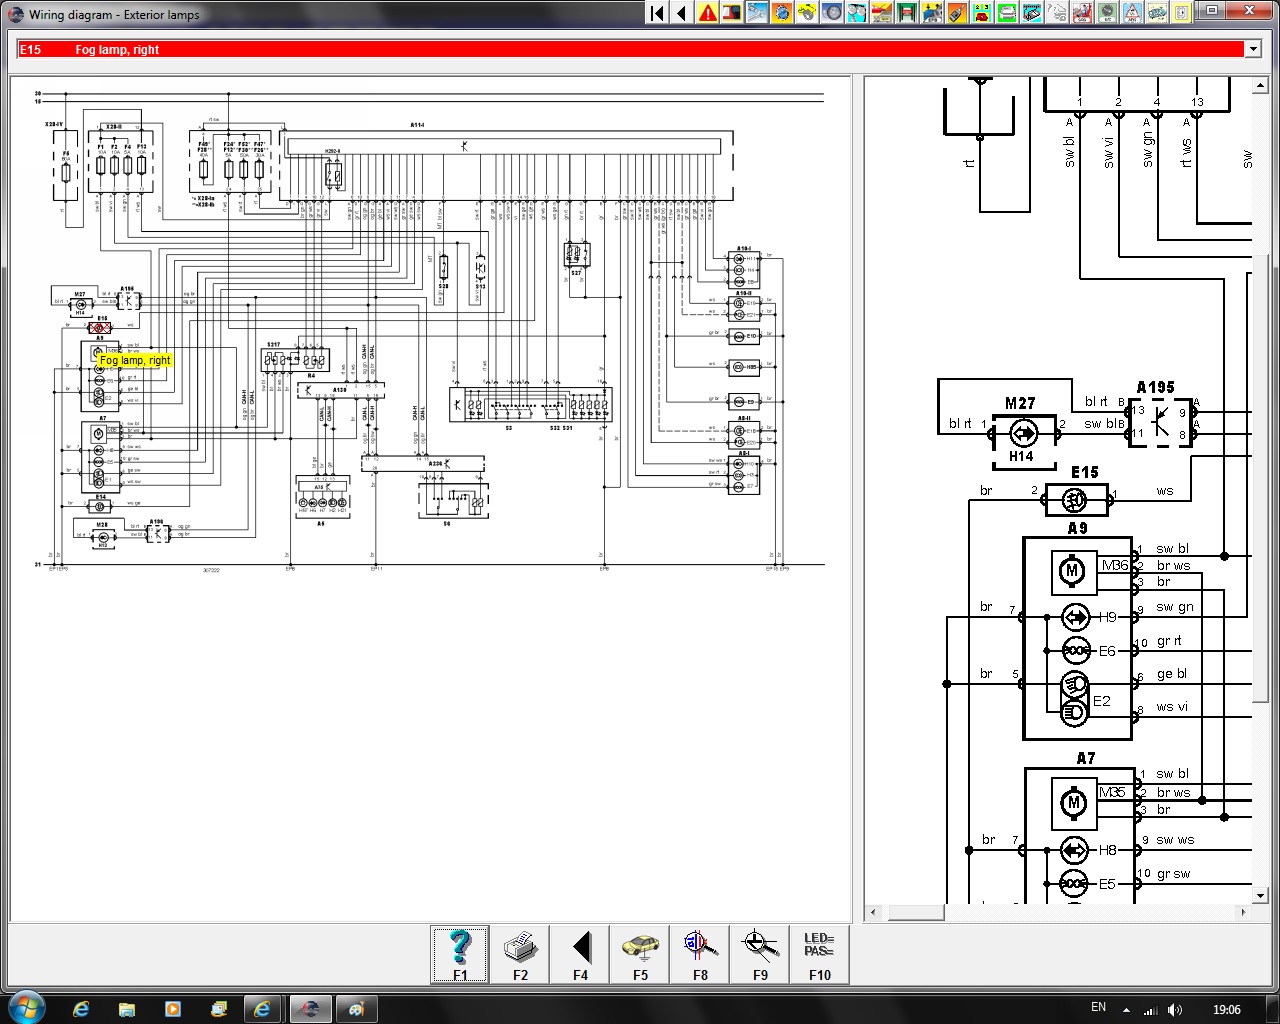Click the F8 component search magnifier button
The width and height of the screenshot is (1280, 1024).
pyautogui.click(x=700, y=954)
